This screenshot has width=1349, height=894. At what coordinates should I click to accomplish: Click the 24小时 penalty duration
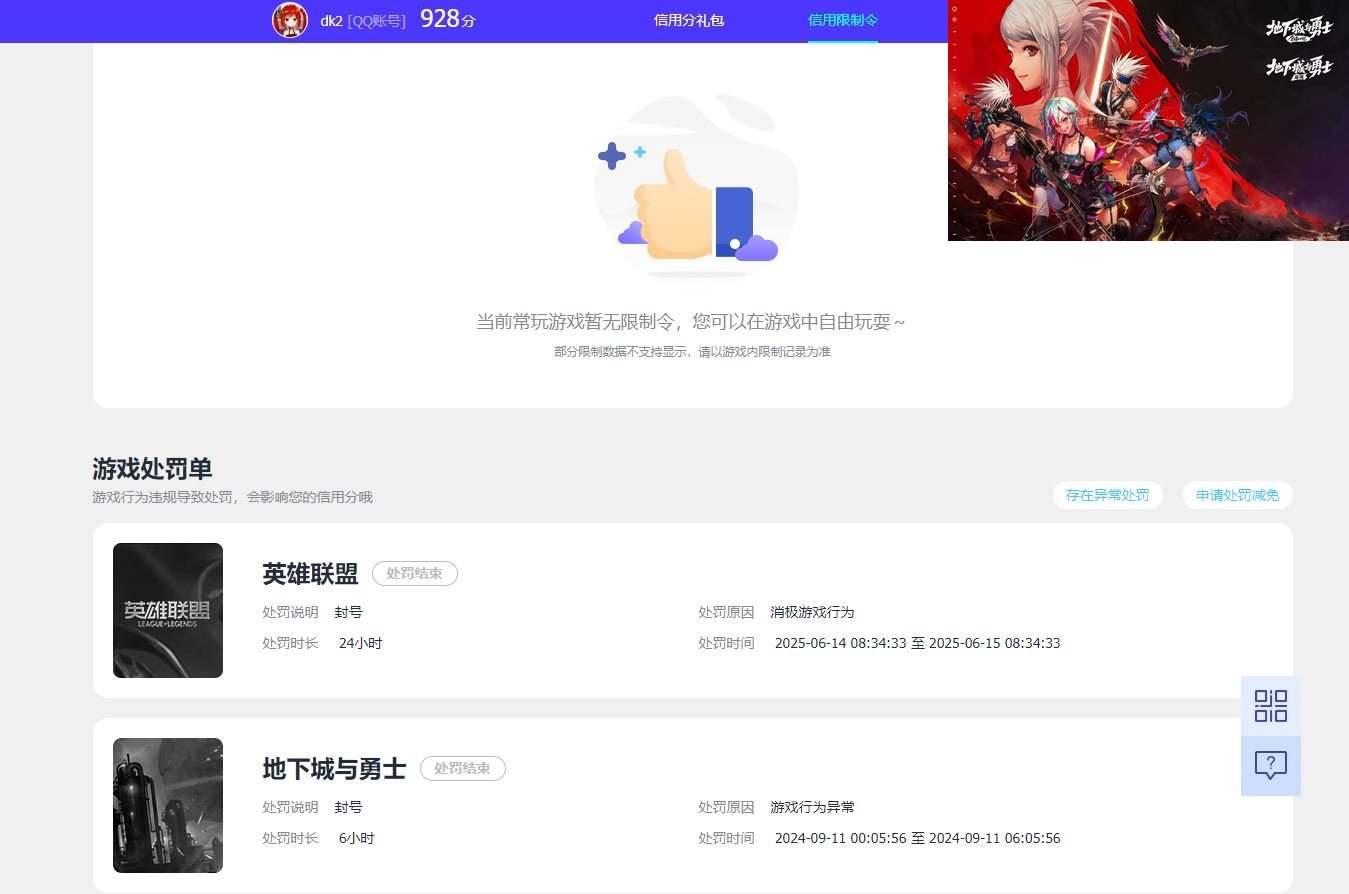(x=360, y=643)
